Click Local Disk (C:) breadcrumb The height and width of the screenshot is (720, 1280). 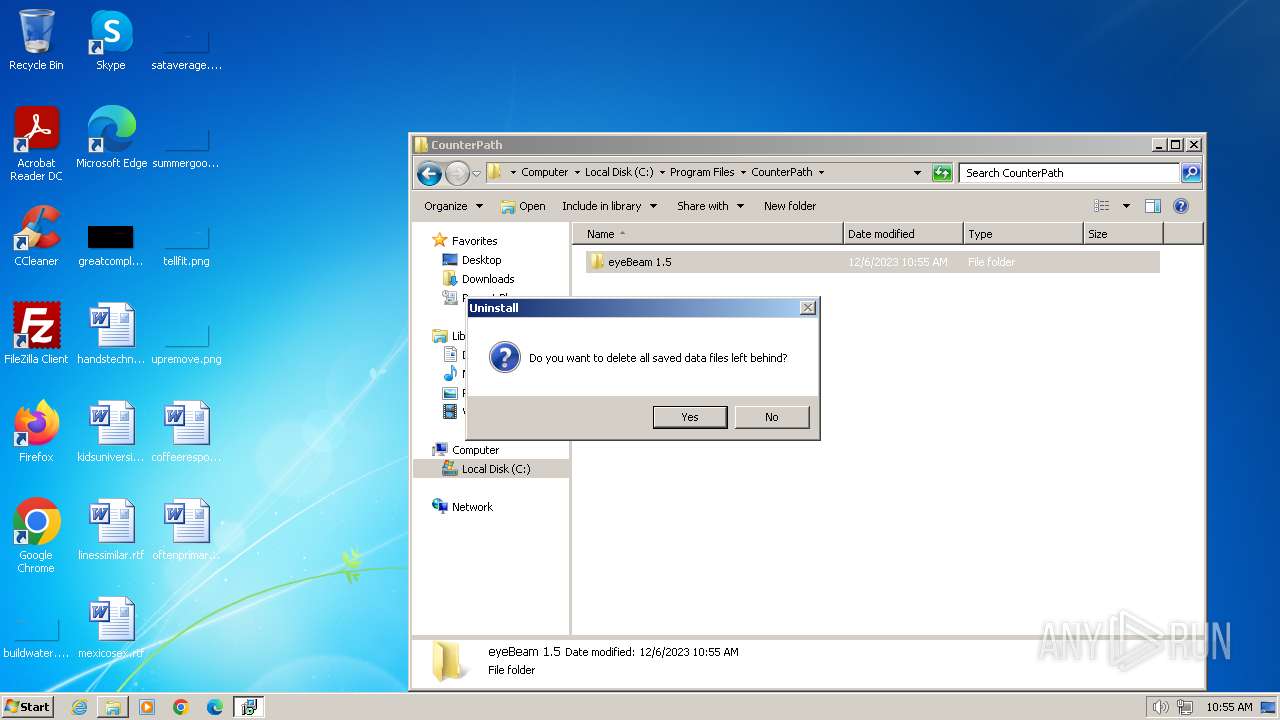619,172
